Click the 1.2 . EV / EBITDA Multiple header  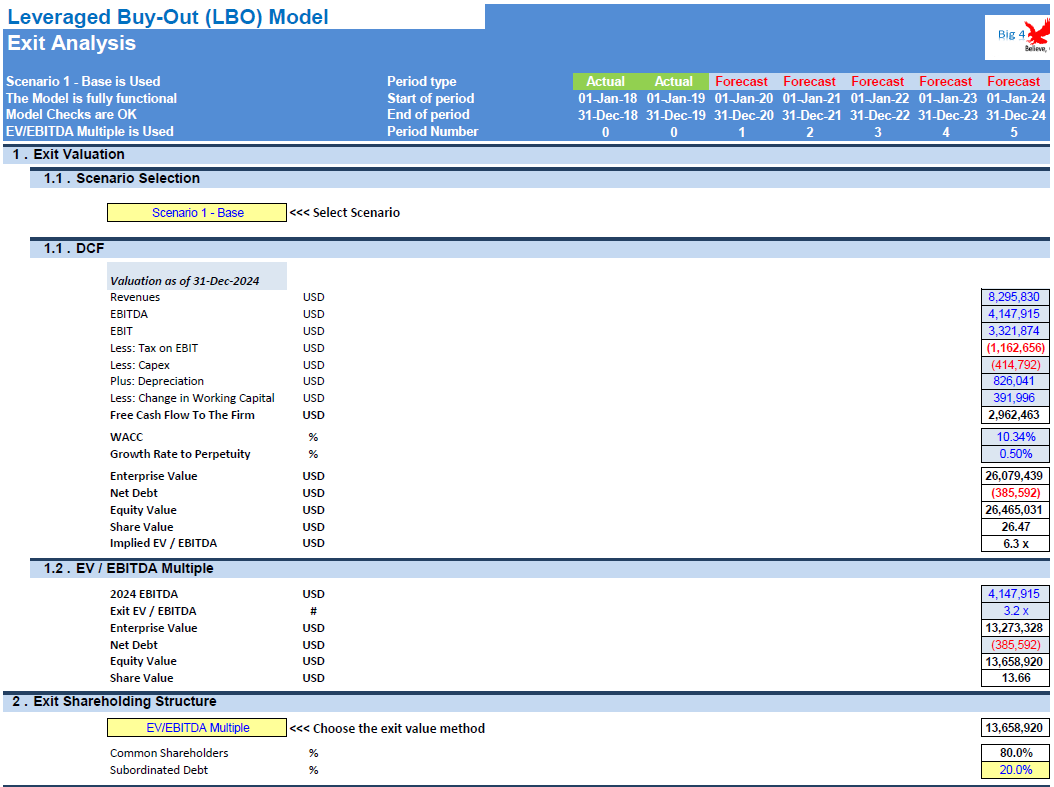pos(540,569)
